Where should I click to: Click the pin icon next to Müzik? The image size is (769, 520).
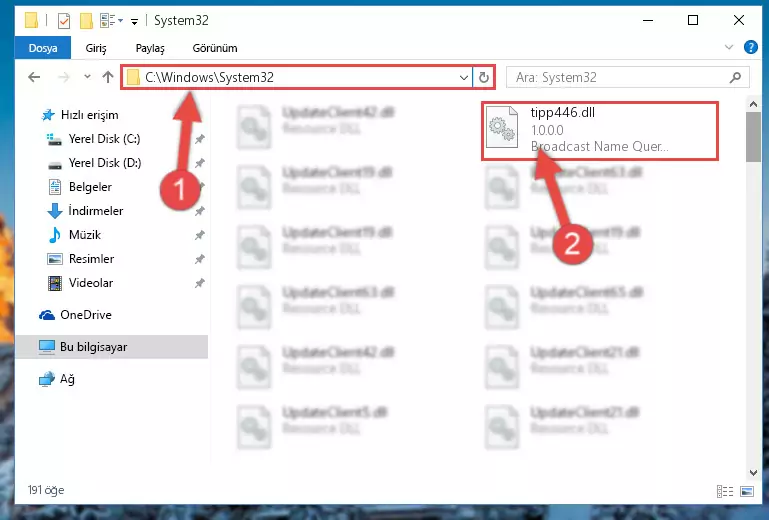200,235
